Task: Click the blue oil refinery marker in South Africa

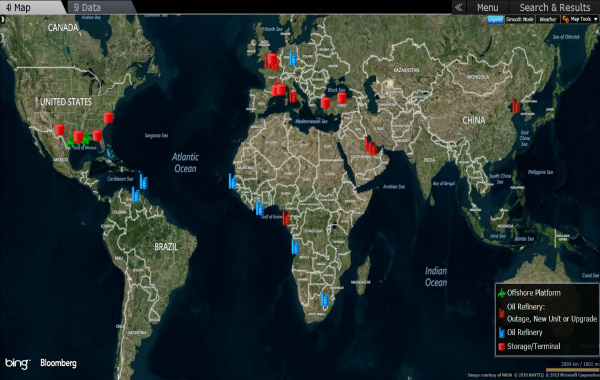Action: [x=324, y=298]
